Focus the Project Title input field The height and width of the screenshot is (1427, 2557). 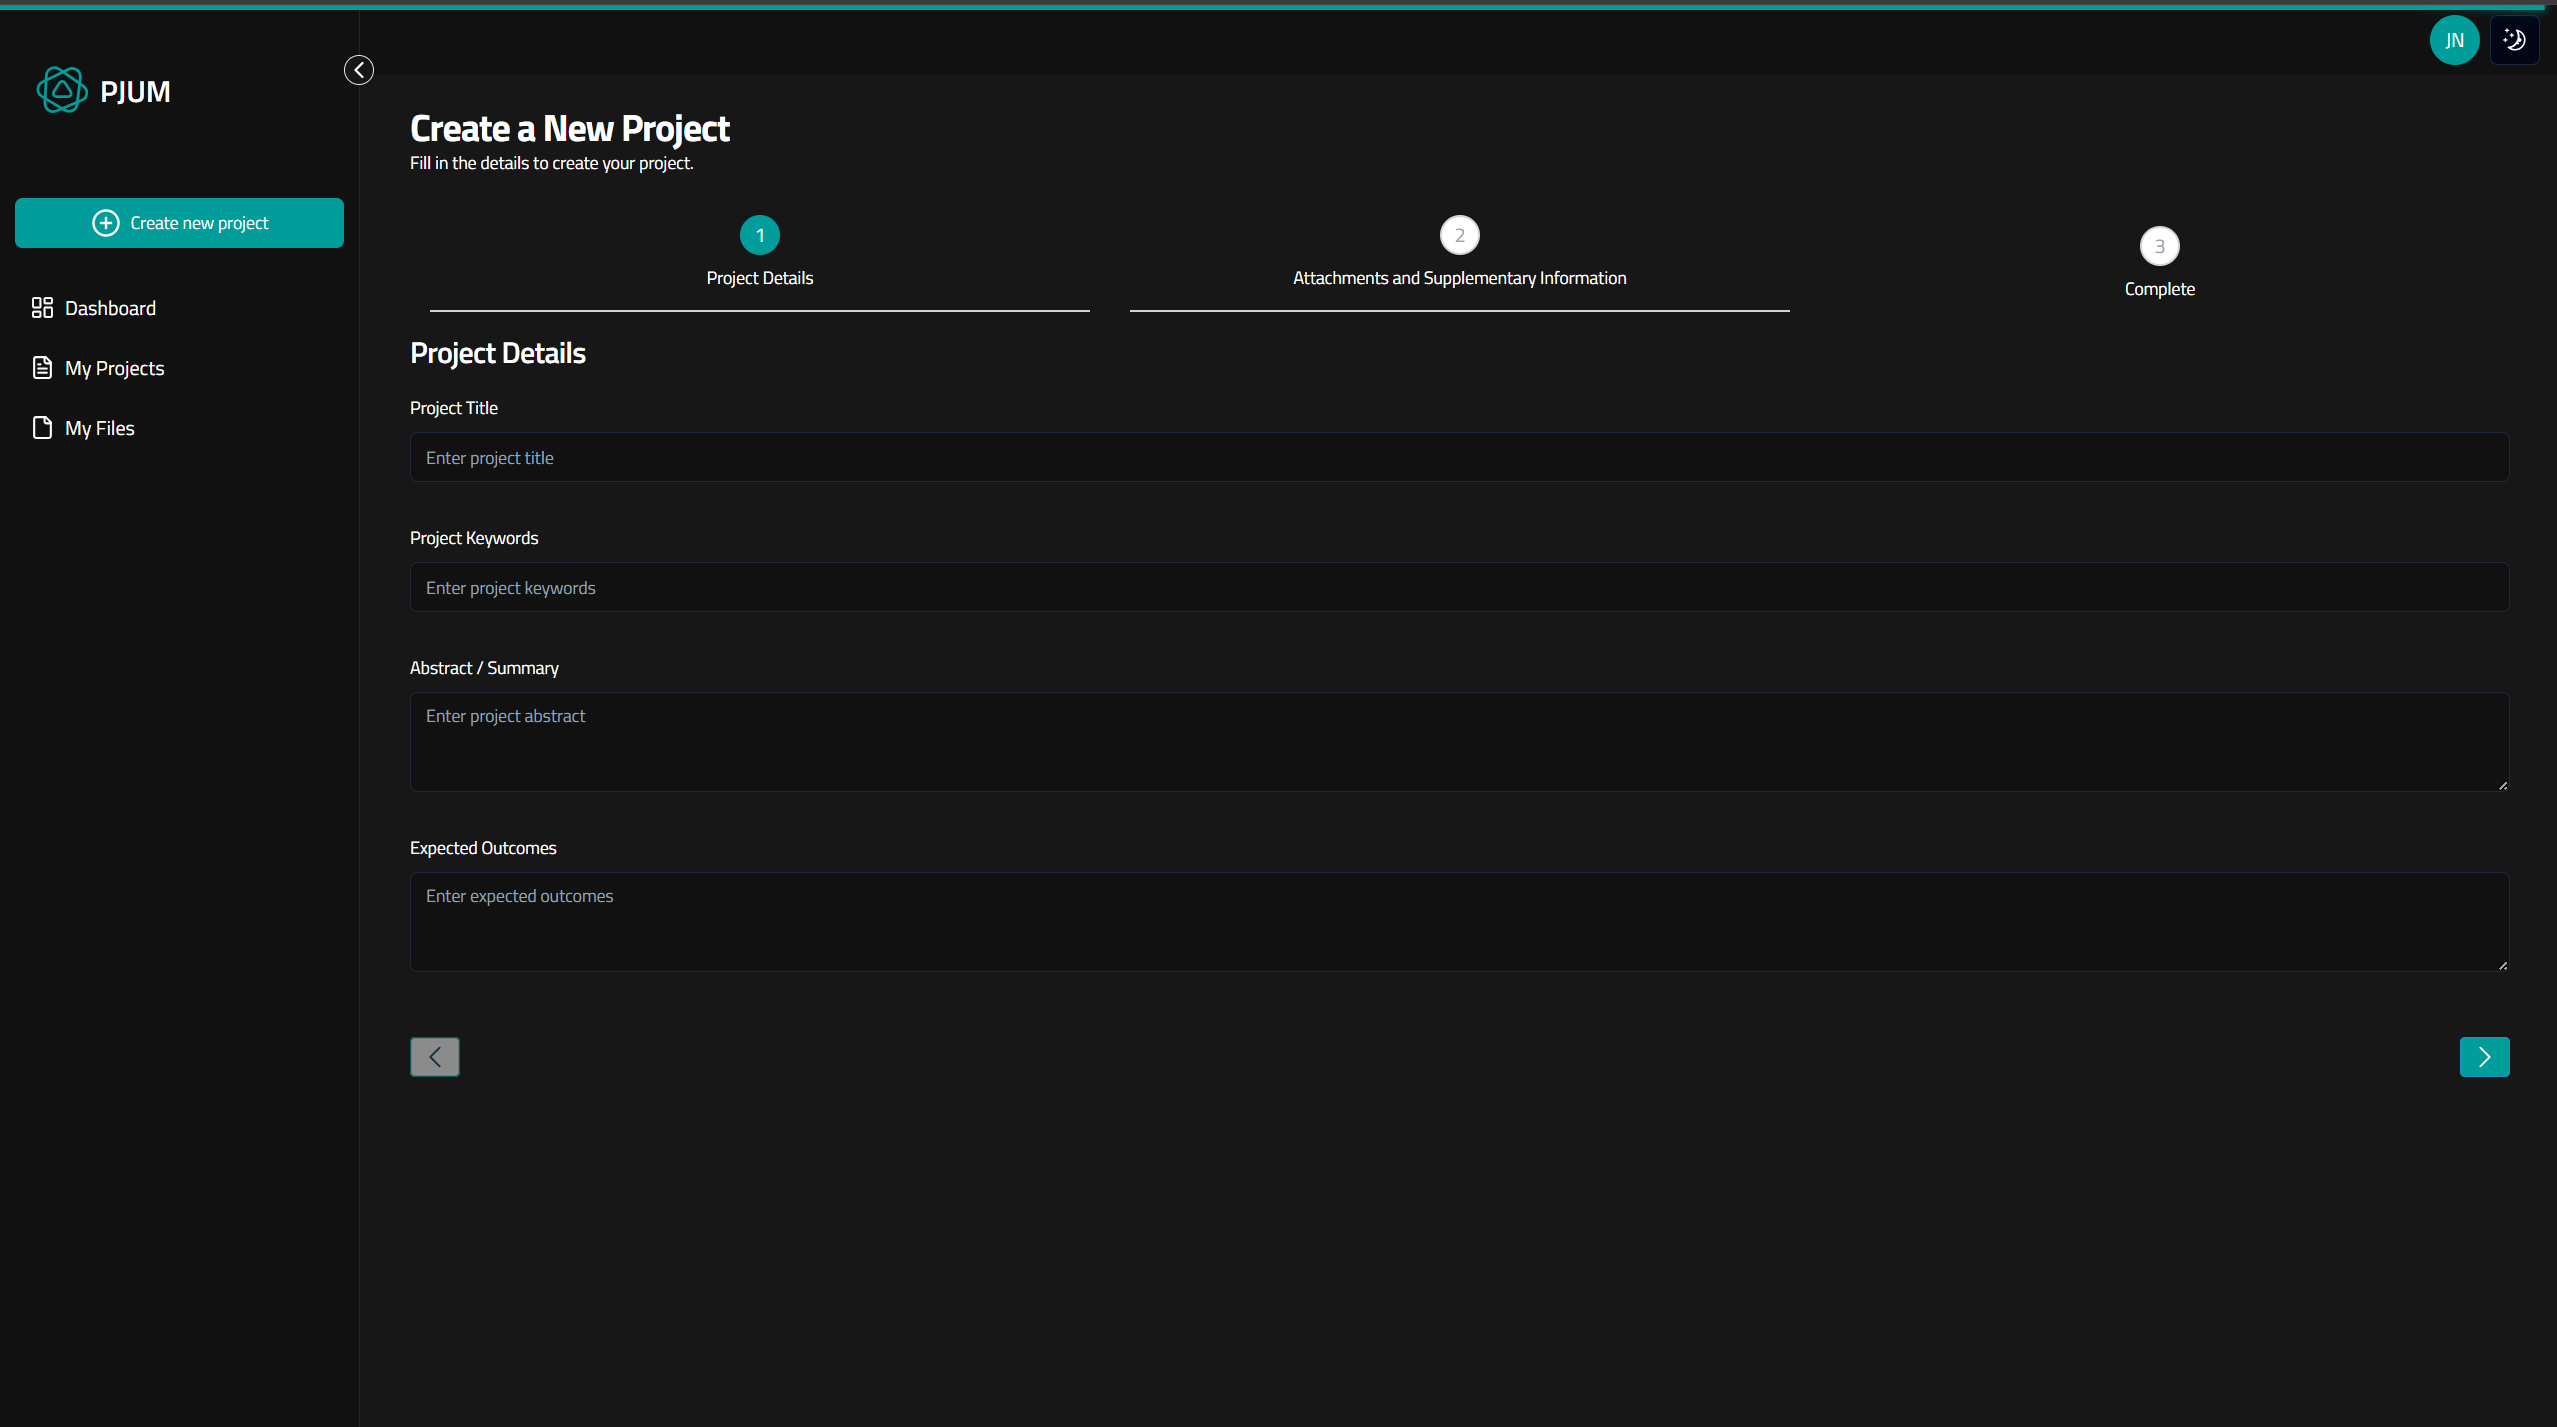click(1459, 457)
